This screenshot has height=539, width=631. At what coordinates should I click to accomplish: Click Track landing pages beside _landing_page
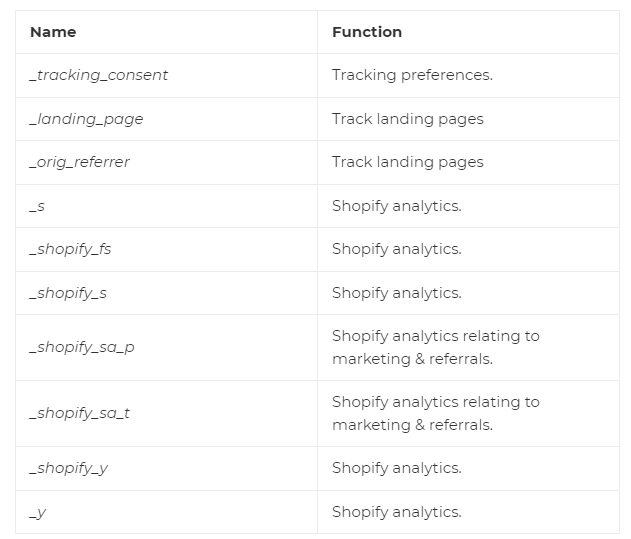pos(407,119)
